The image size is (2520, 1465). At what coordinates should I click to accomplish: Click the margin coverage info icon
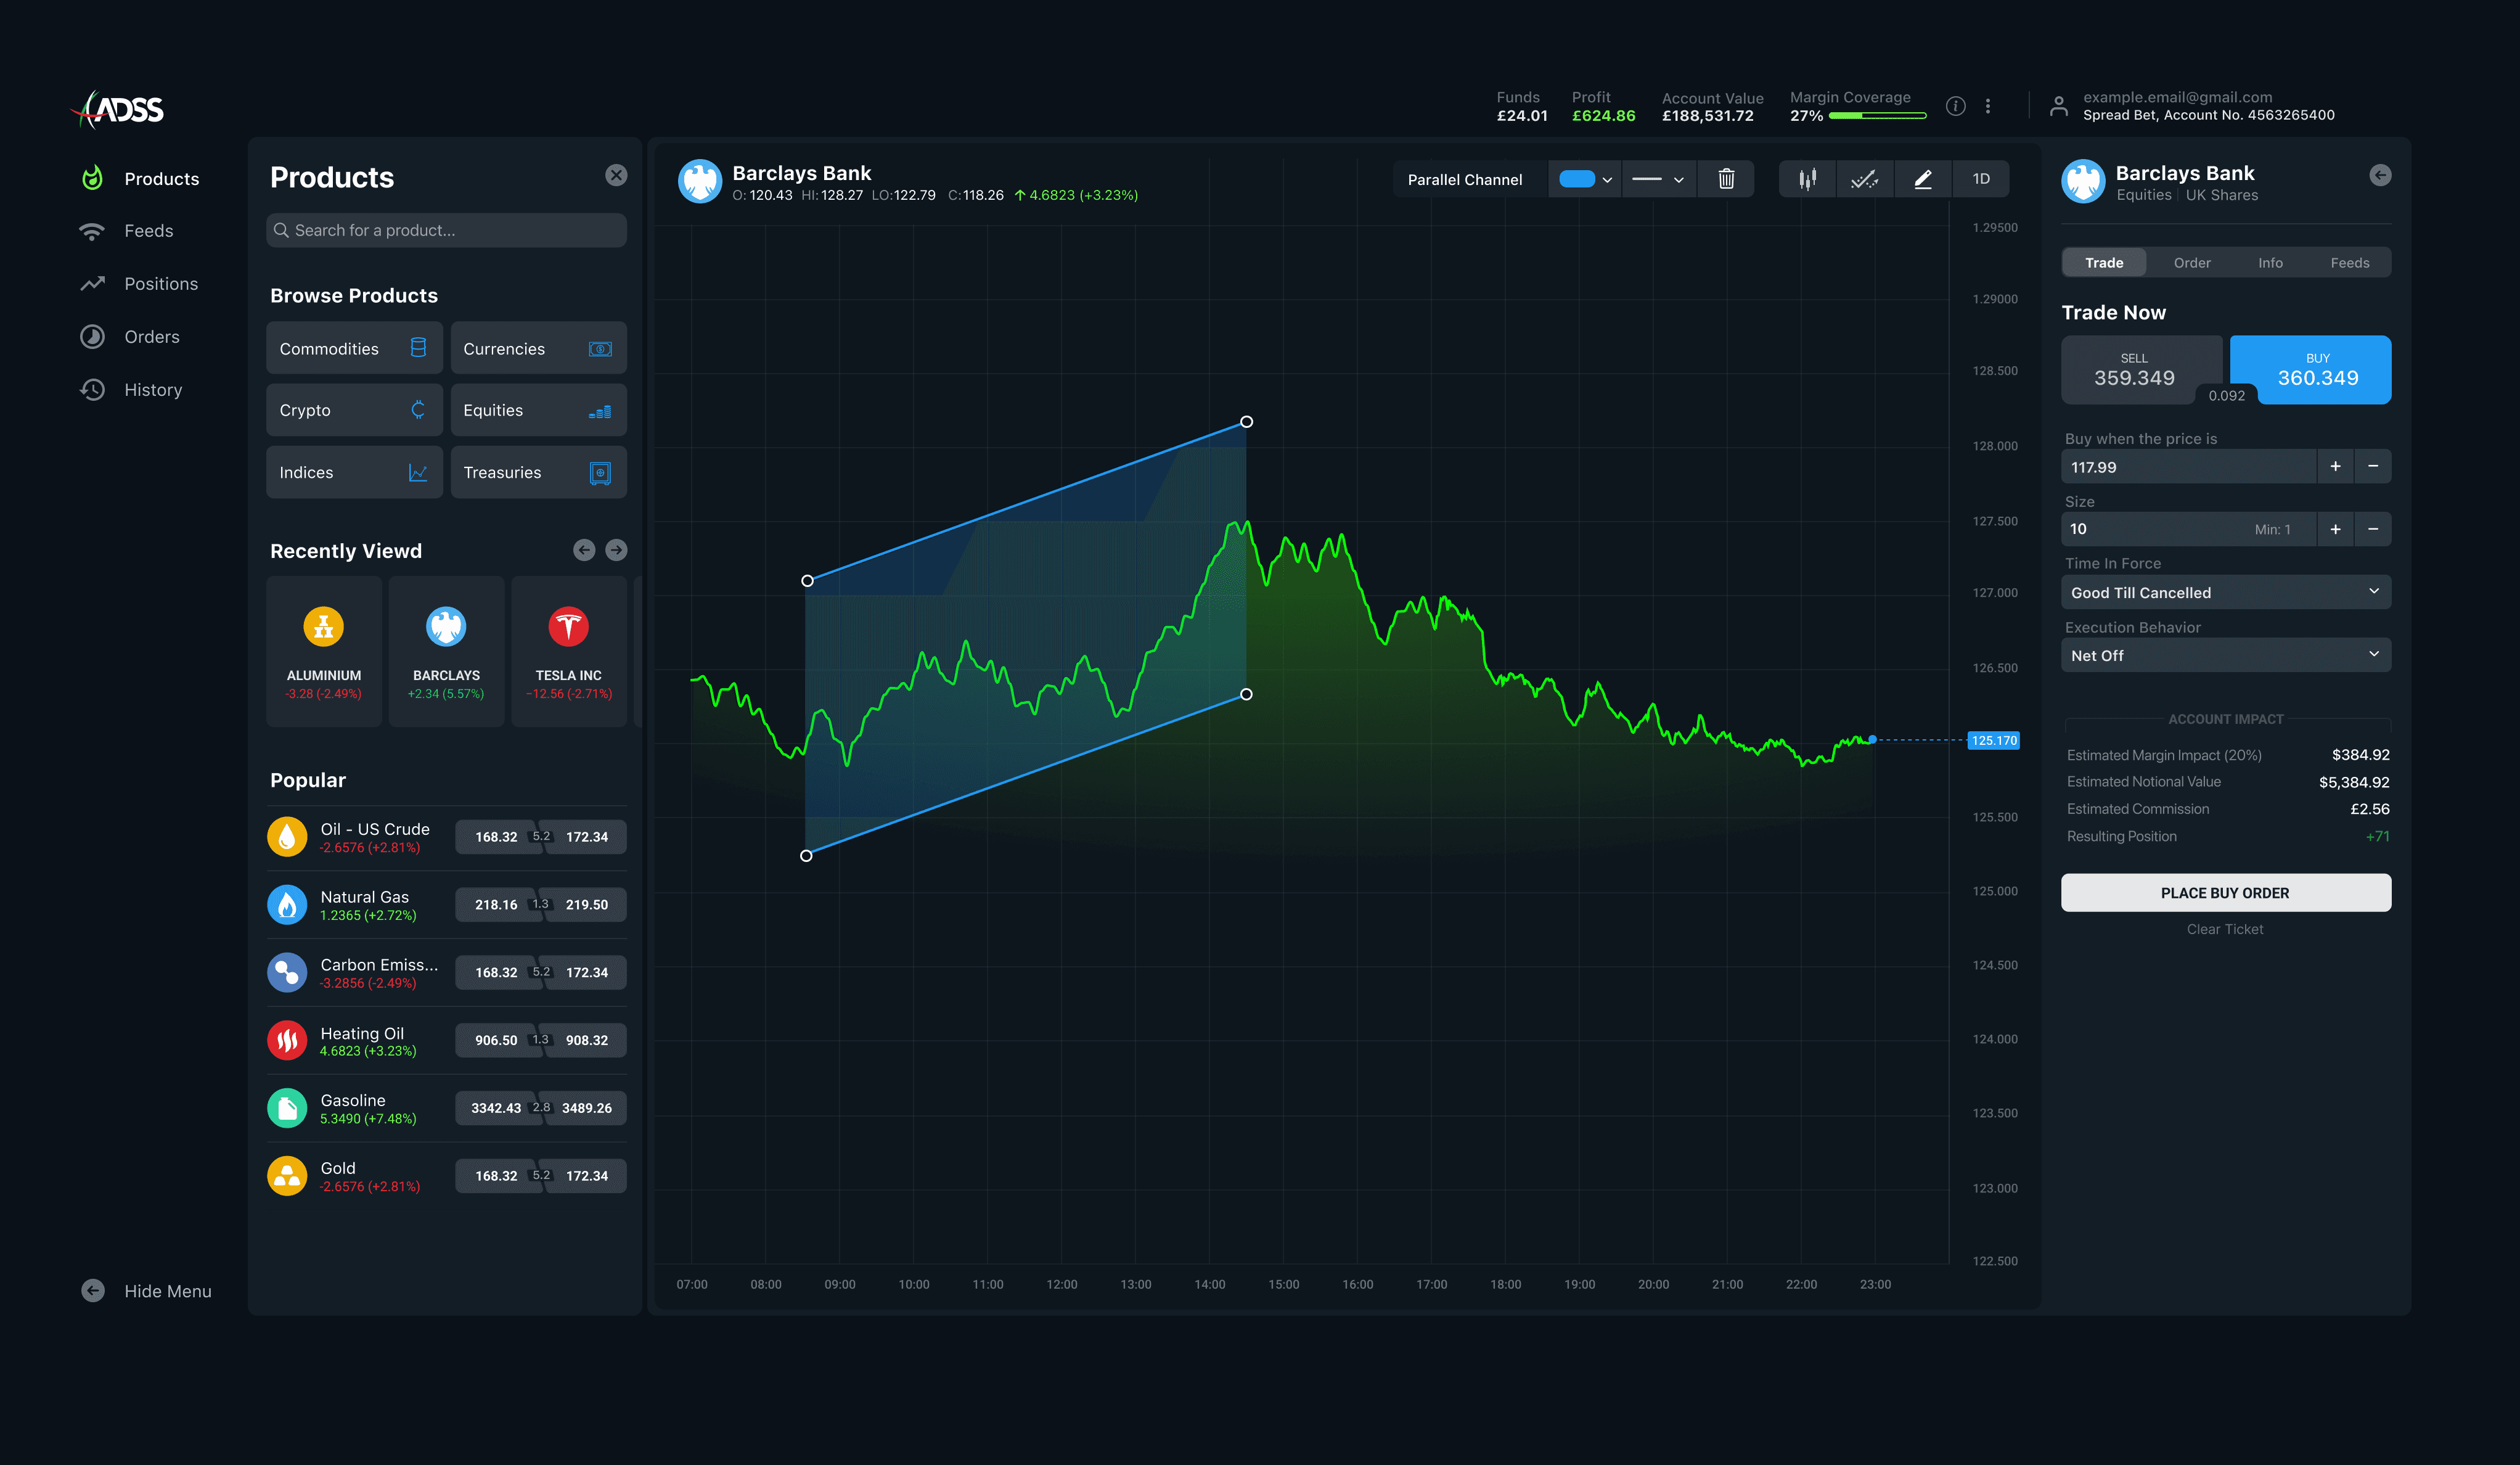point(1955,106)
